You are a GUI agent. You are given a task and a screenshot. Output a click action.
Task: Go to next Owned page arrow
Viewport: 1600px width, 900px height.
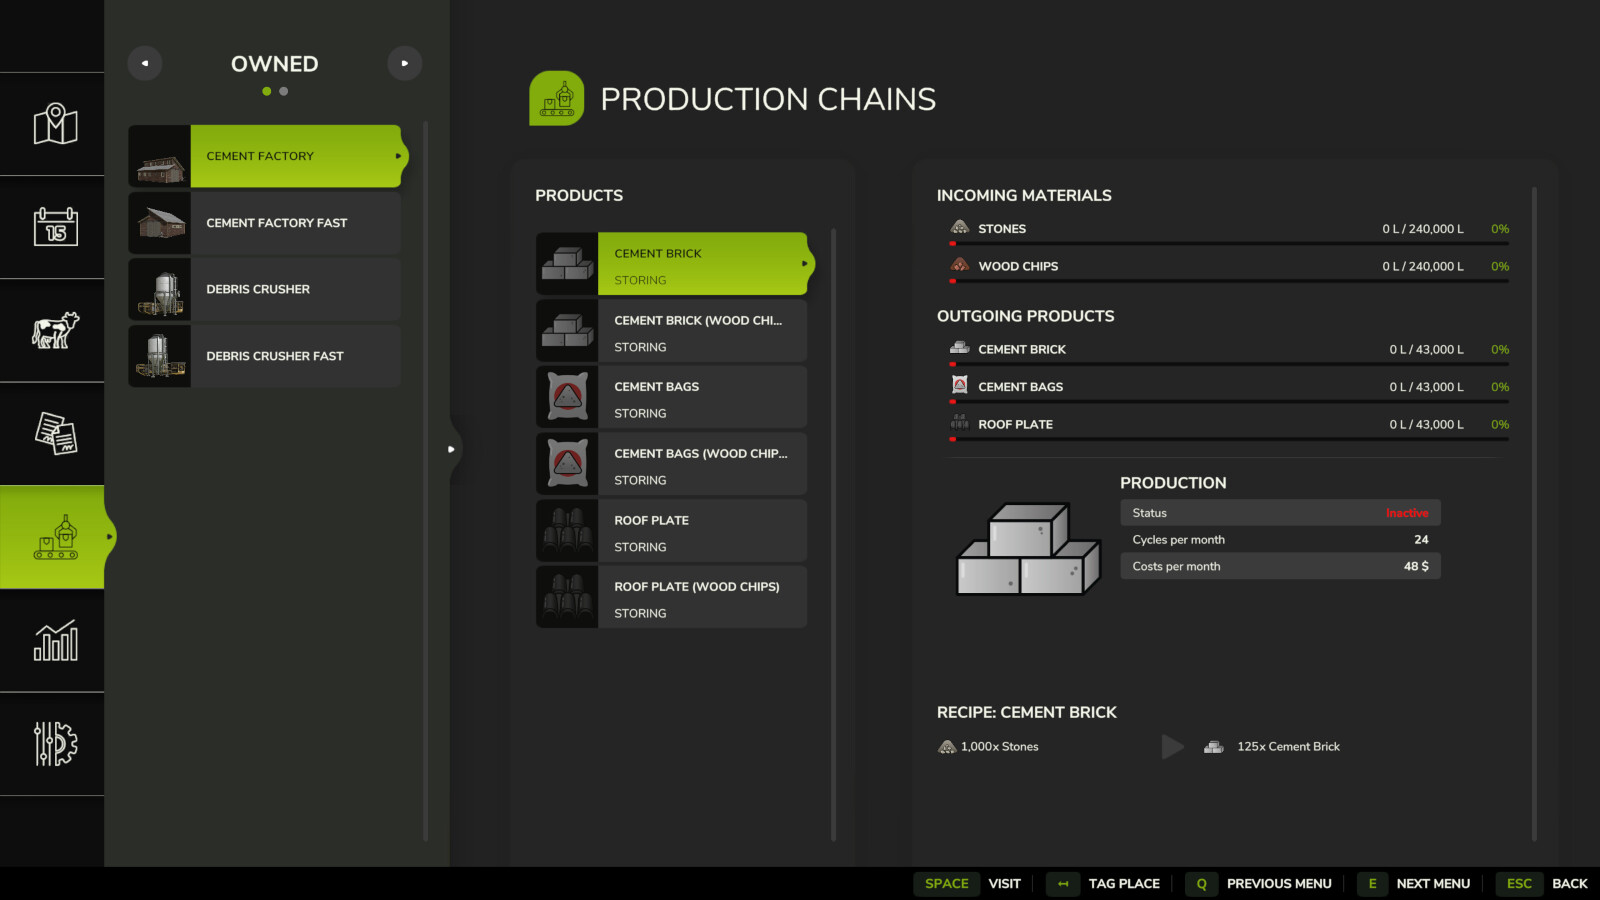click(405, 63)
